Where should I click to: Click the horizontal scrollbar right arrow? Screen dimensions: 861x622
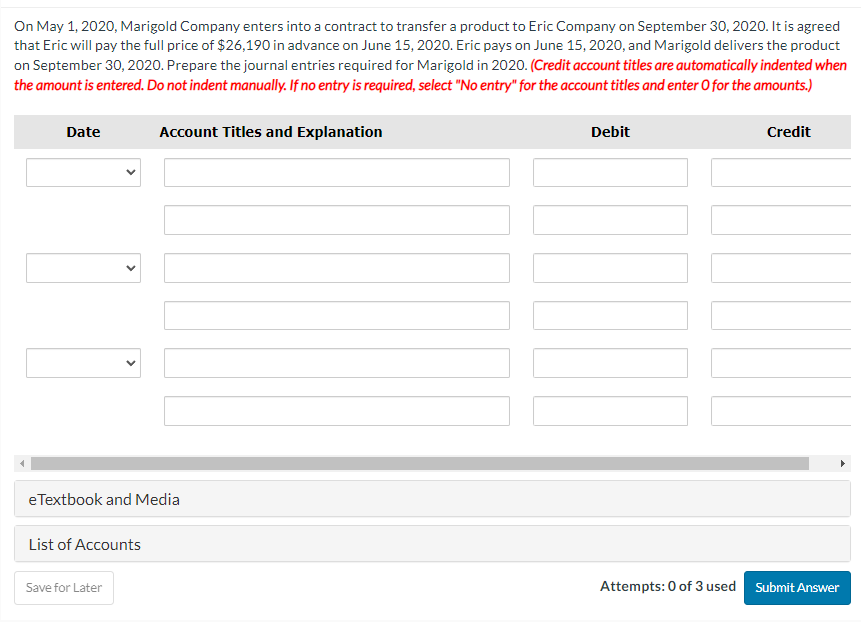tap(843, 463)
